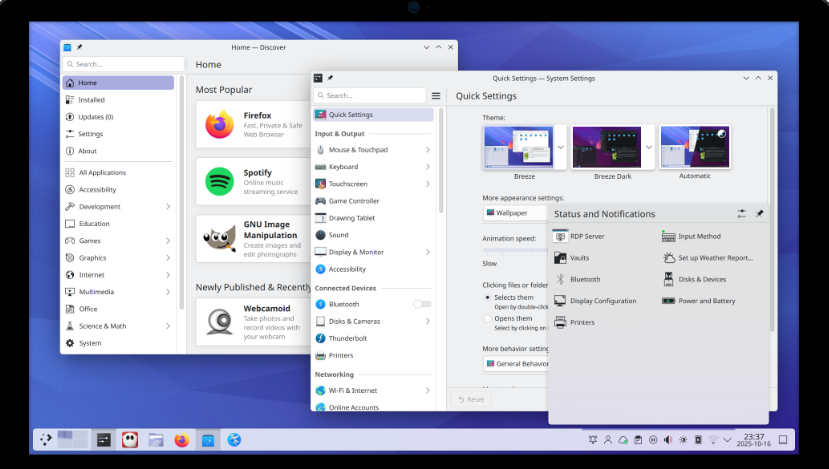
Task: Open the Spotify app listing
Action: 251,180
